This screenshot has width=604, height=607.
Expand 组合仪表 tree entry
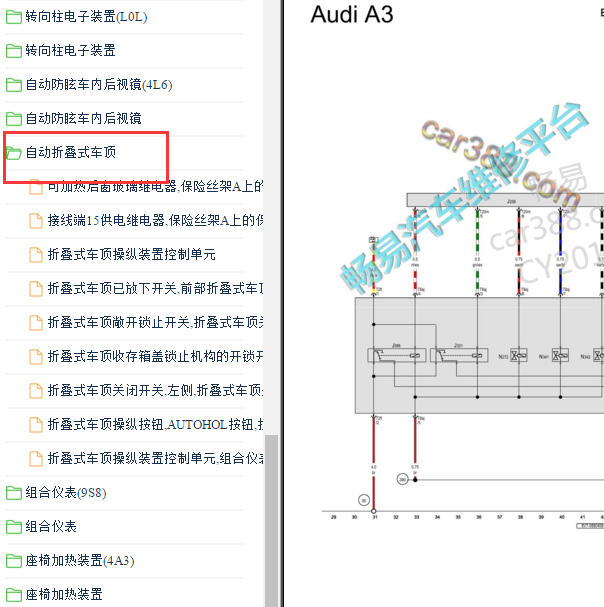tap(51, 526)
